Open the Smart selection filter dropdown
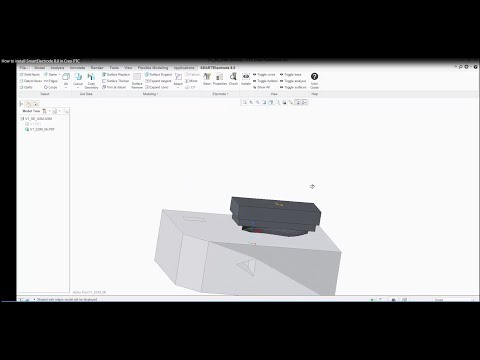The image size is (480, 360). pos(454,300)
